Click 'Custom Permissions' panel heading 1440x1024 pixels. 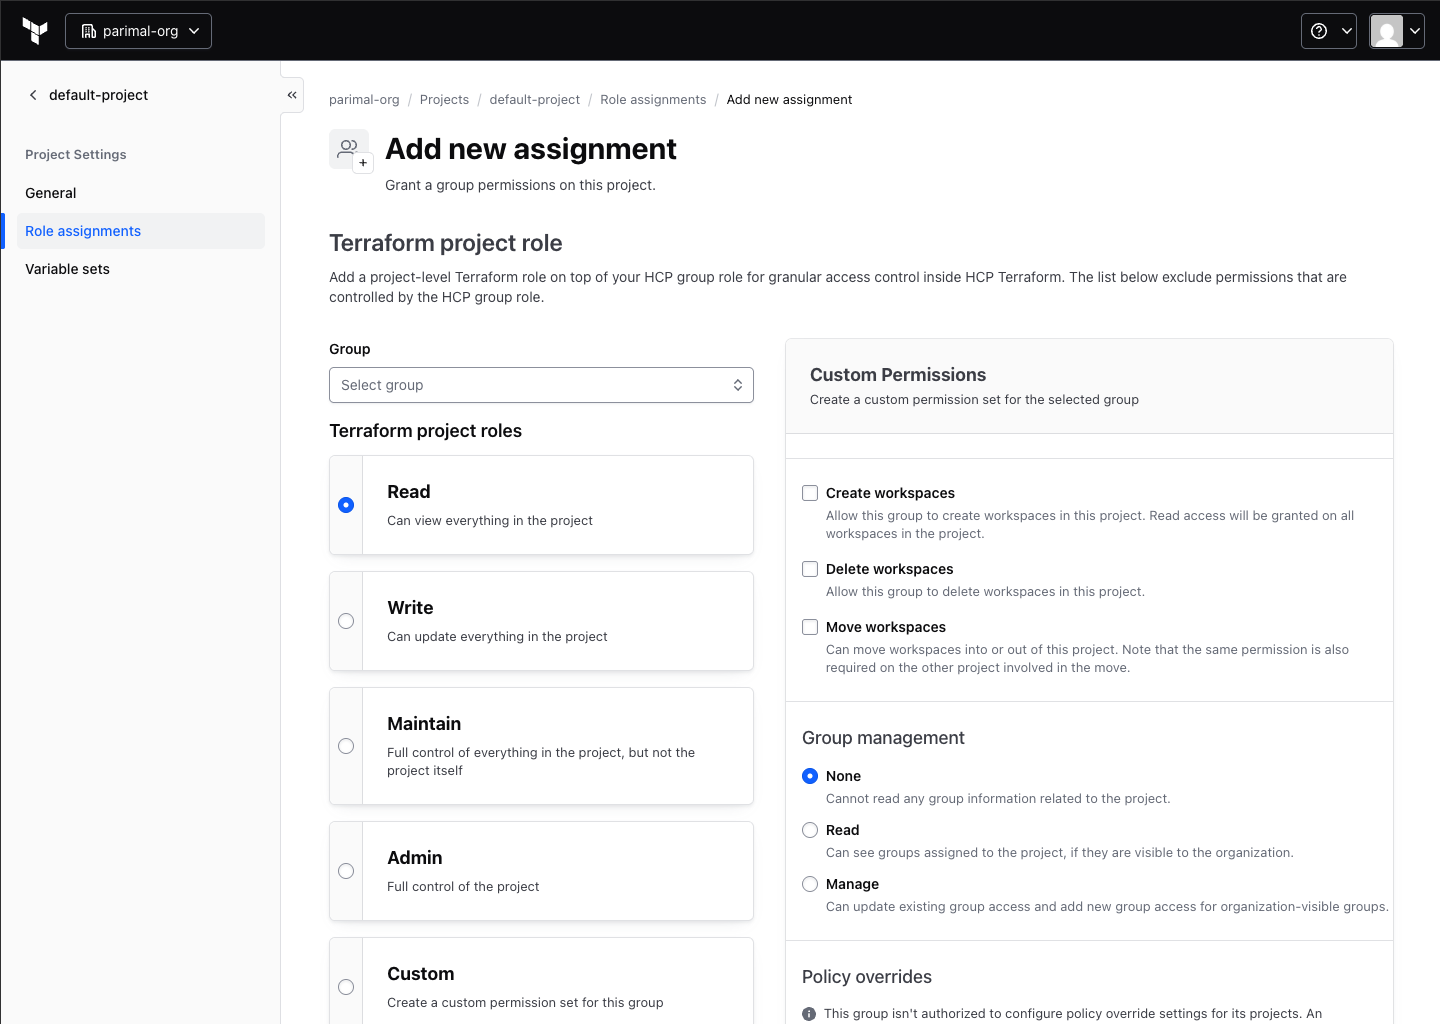(898, 375)
